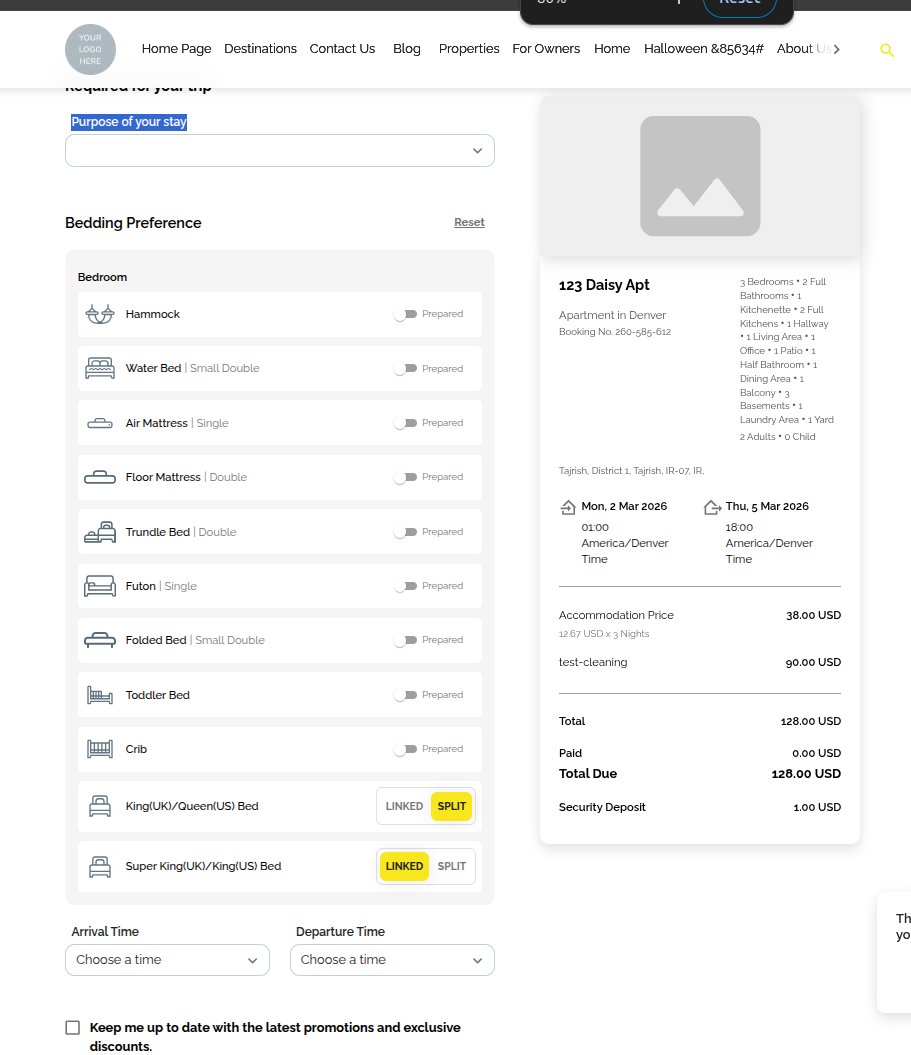Click the check-out arrow icon beside Thu, 5 Mar
The height and width of the screenshot is (1055, 911).
712,507
